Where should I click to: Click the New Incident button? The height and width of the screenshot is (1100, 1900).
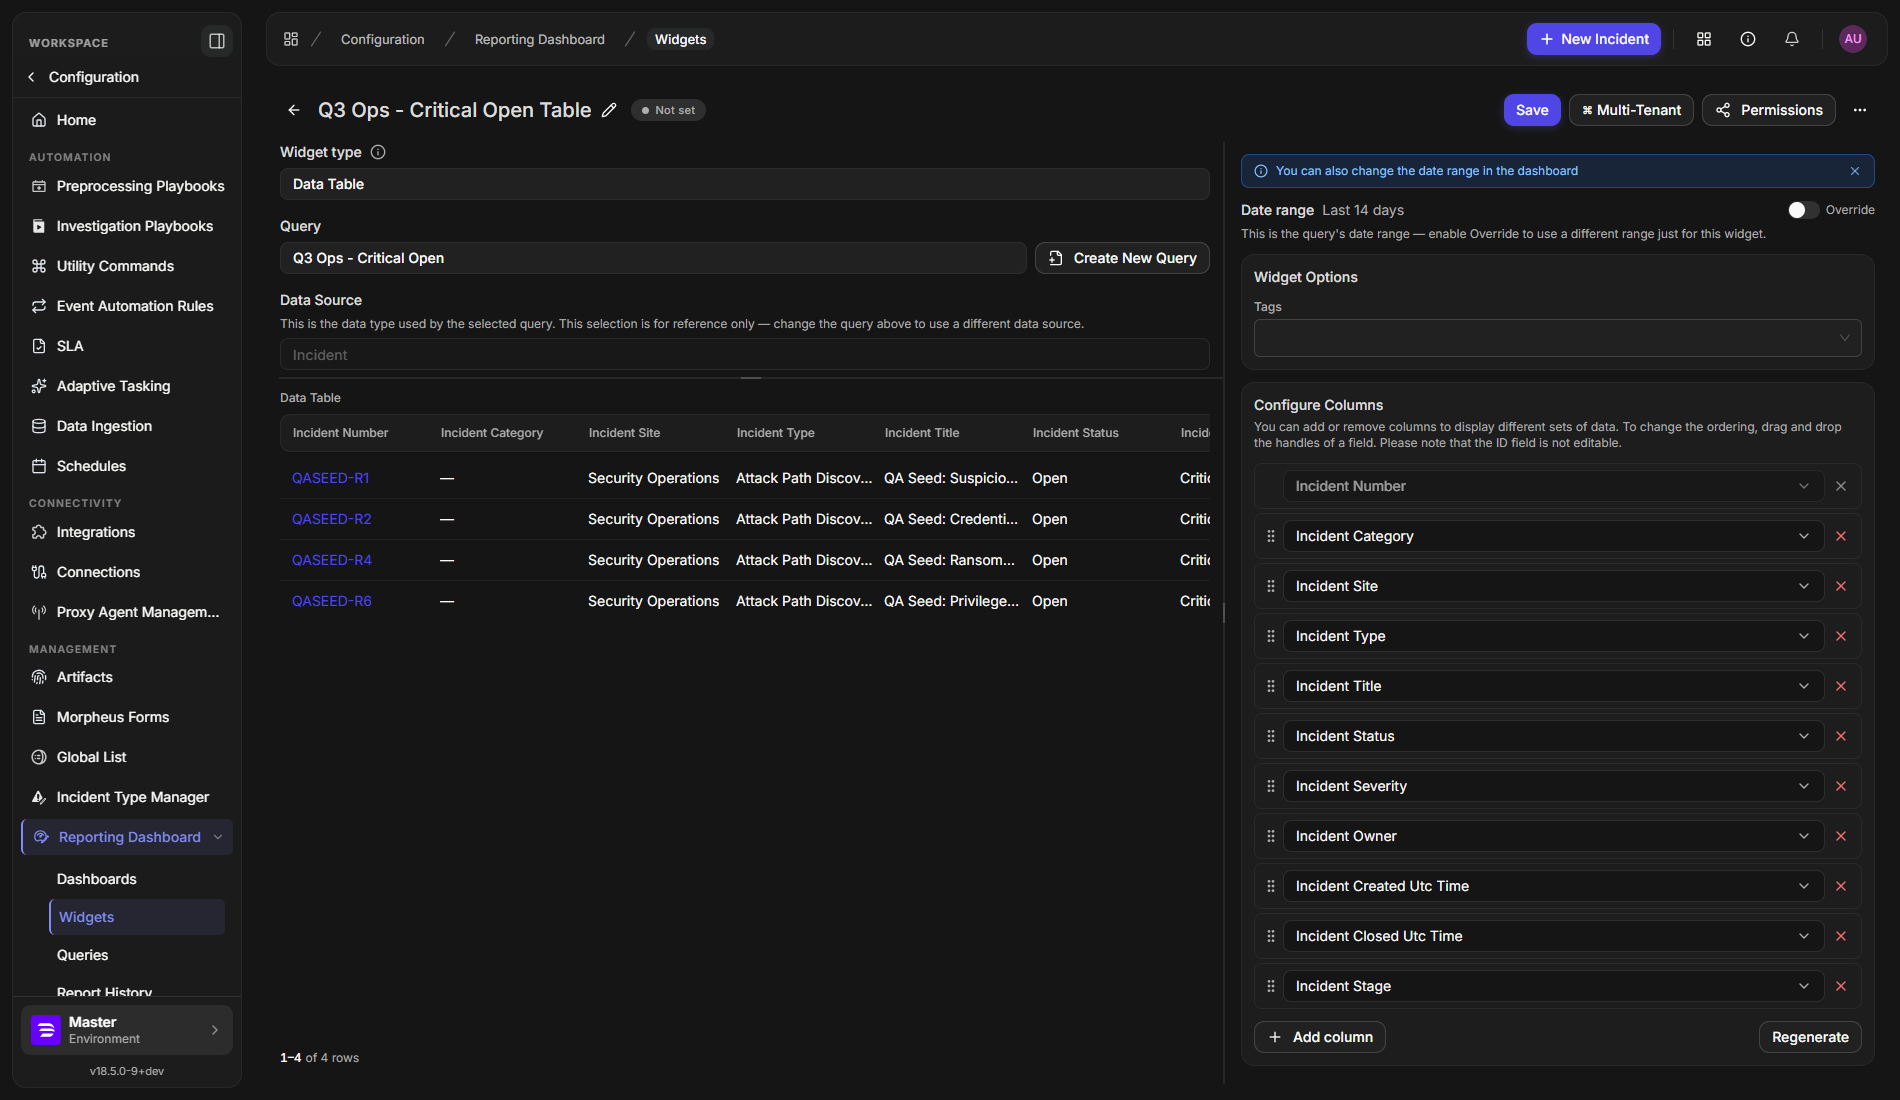(1594, 39)
